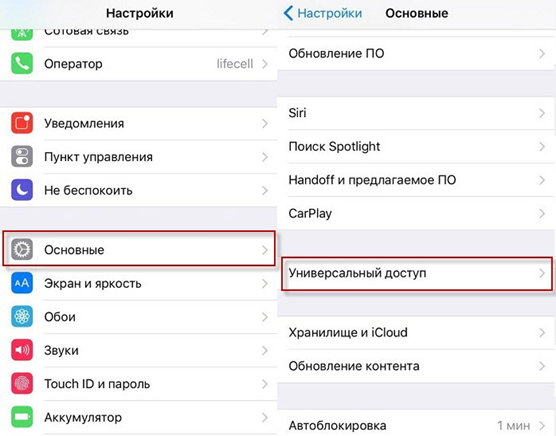The height and width of the screenshot is (436, 556).
Task: Open Обновление контента row
Action: point(417,366)
